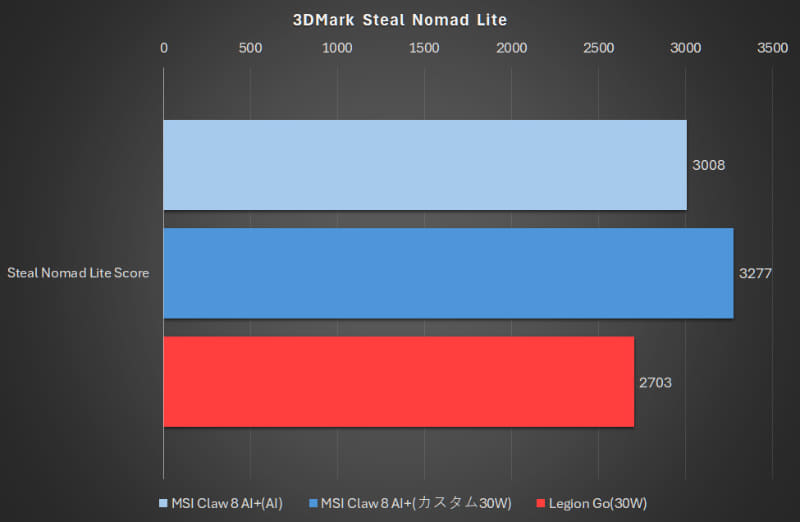800x522 pixels.
Task: Click the light blue legend swatch for MSI Claw 8 AI+(AI)
Action: (x=163, y=503)
